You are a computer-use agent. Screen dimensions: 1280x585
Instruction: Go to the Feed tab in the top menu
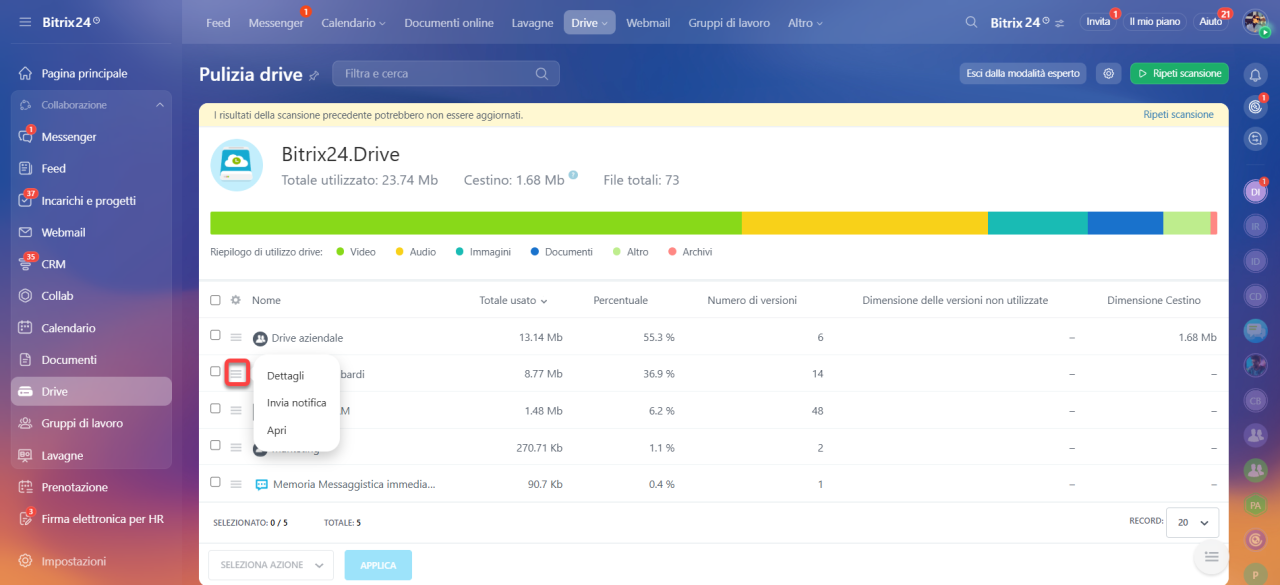[x=218, y=22]
